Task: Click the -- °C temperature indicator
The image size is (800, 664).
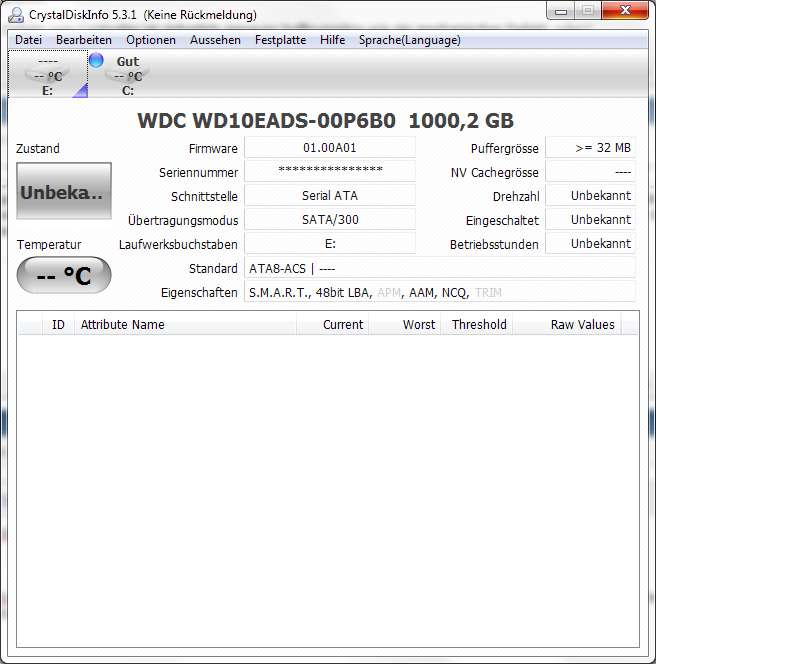Action: coord(64,275)
